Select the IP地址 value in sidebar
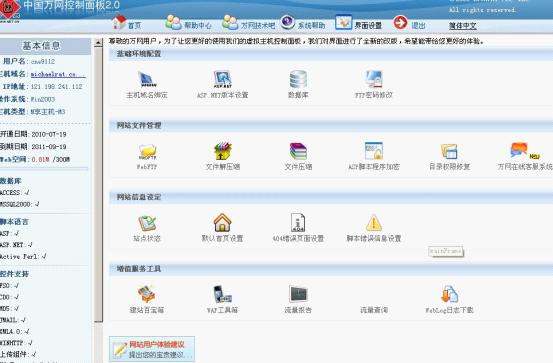This screenshot has height=363, width=553. pos(56,87)
